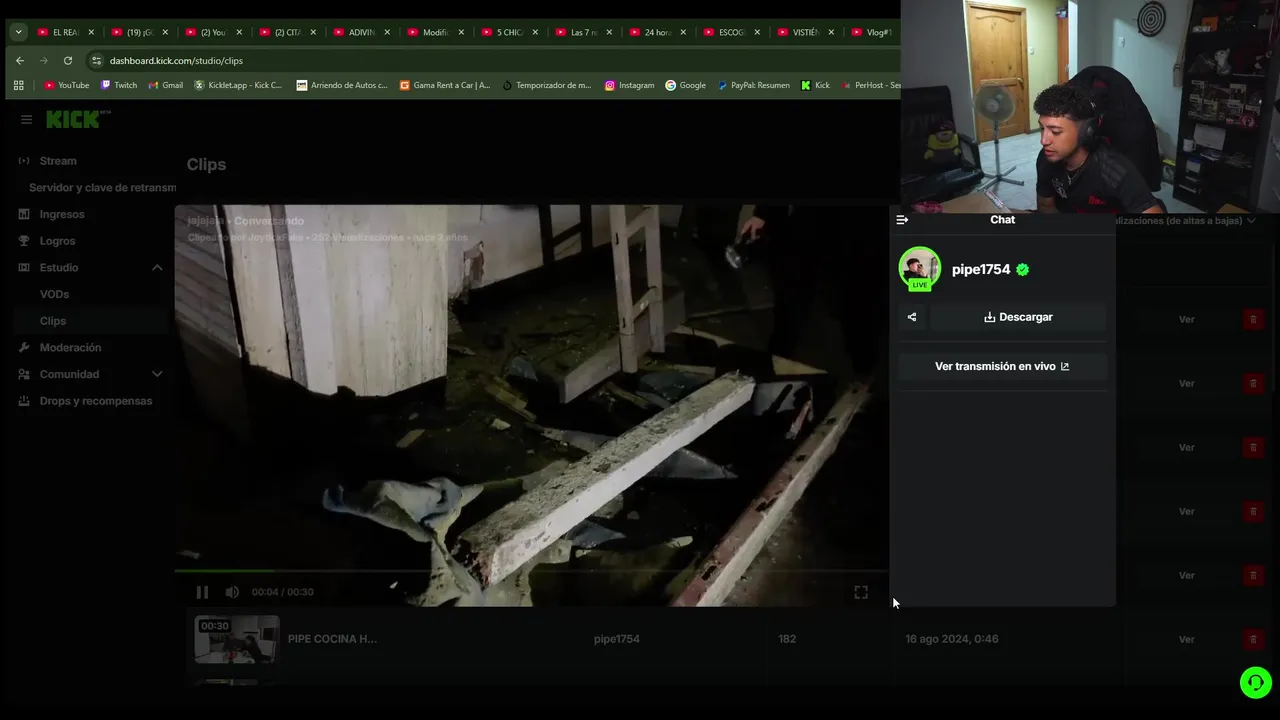Click Ver transmisión en vivo

(x=1002, y=366)
